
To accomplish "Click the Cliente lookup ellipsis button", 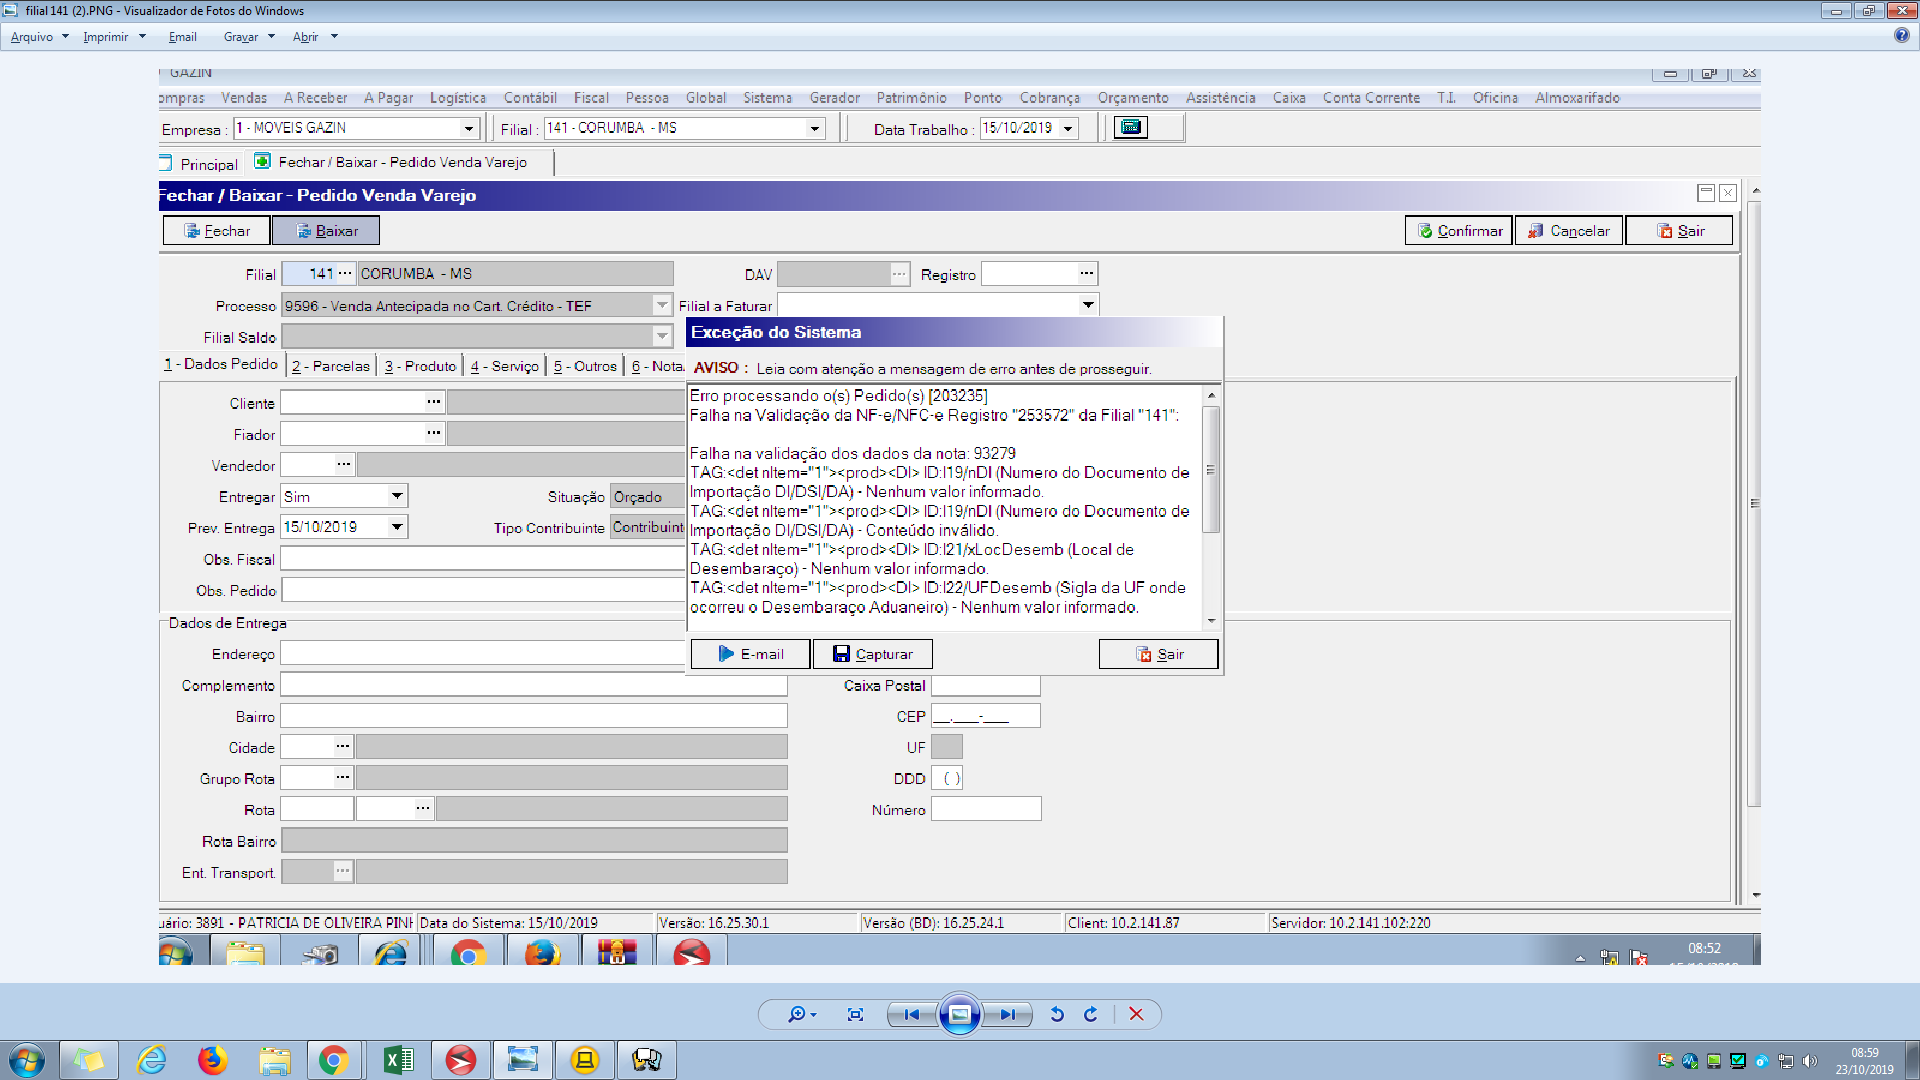I will click(x=434, y=402).
